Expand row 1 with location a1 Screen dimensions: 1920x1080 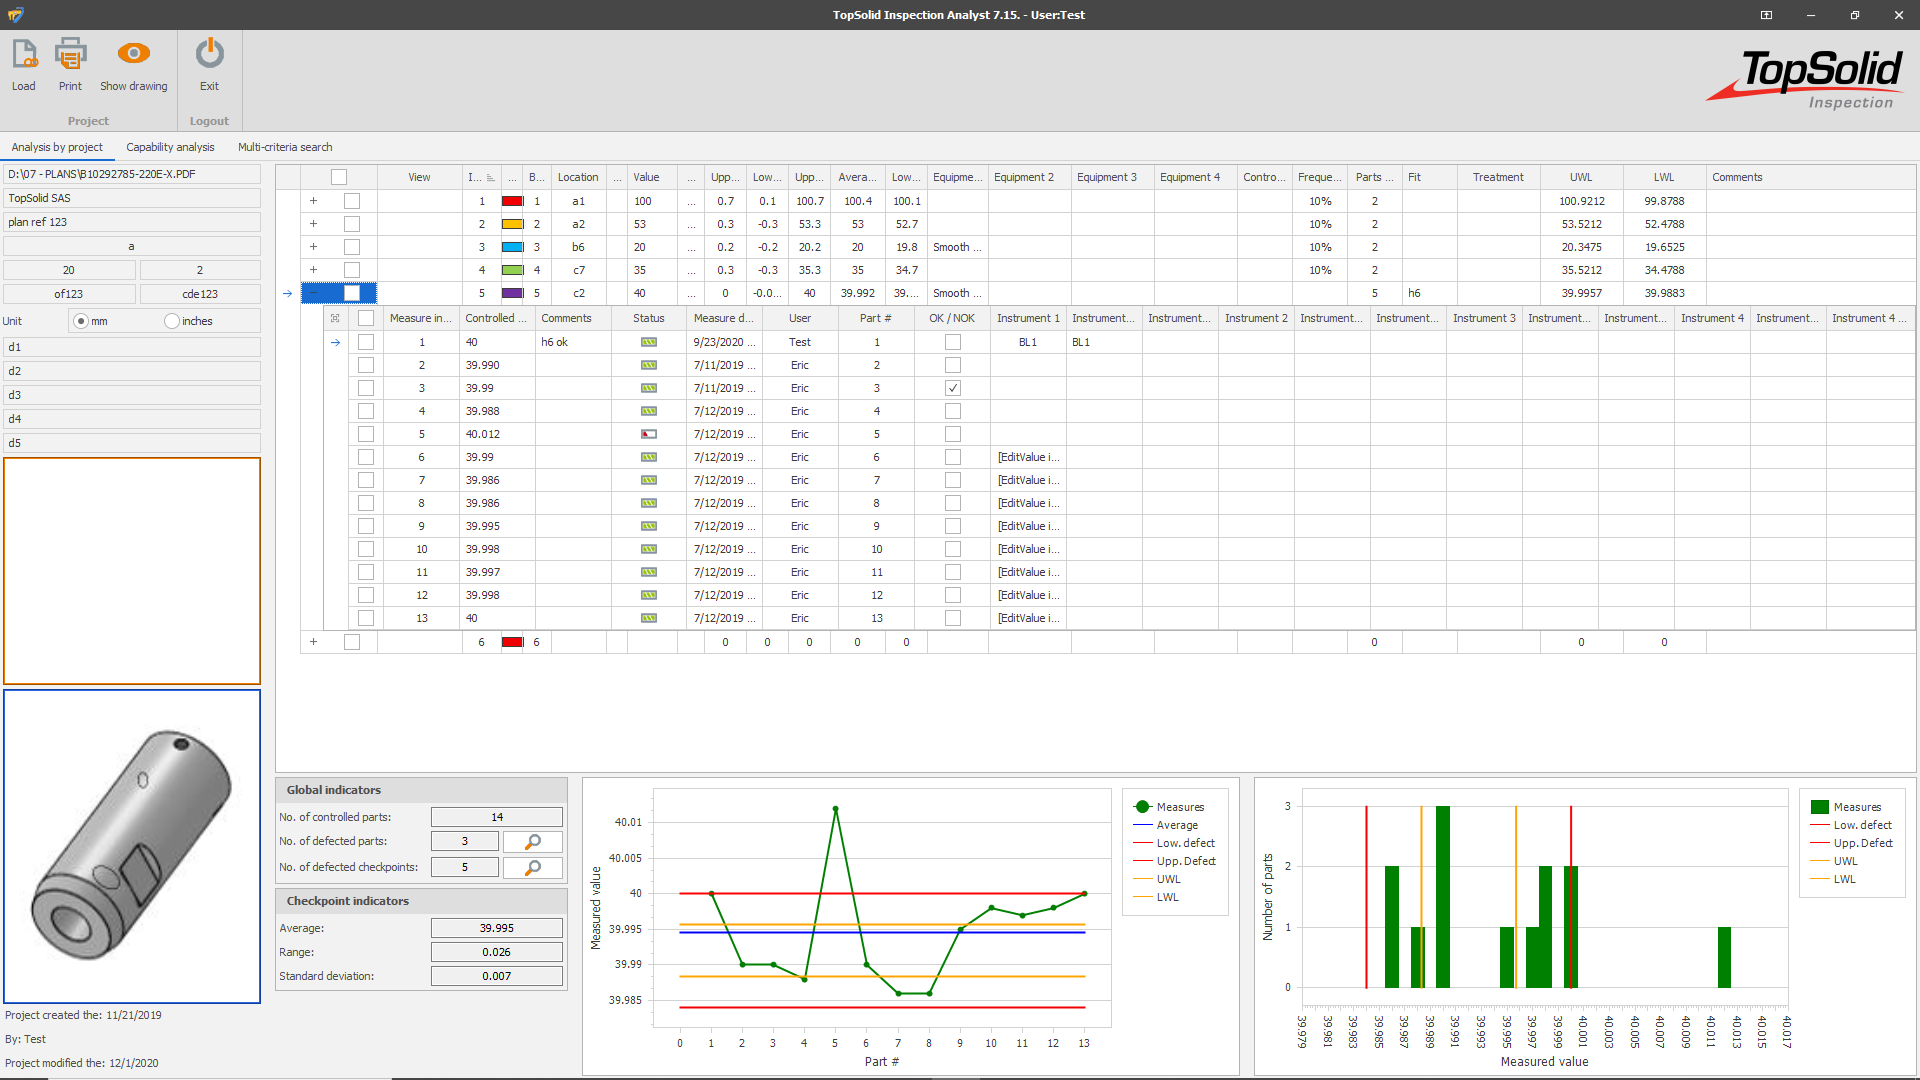click(313, 201)
